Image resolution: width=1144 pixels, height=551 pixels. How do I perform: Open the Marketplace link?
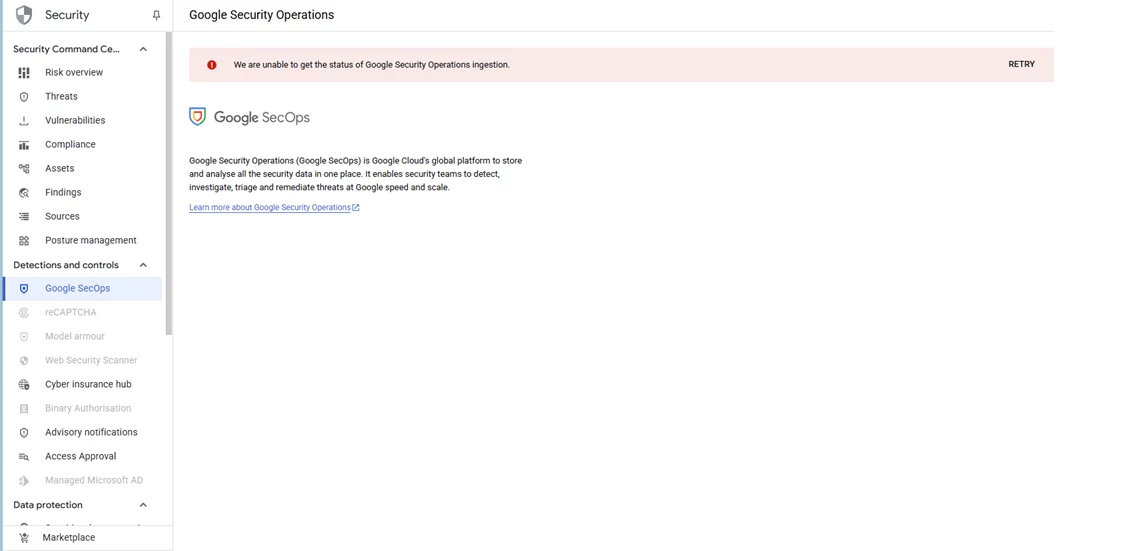pyautogui.click(x=69, y=538)
